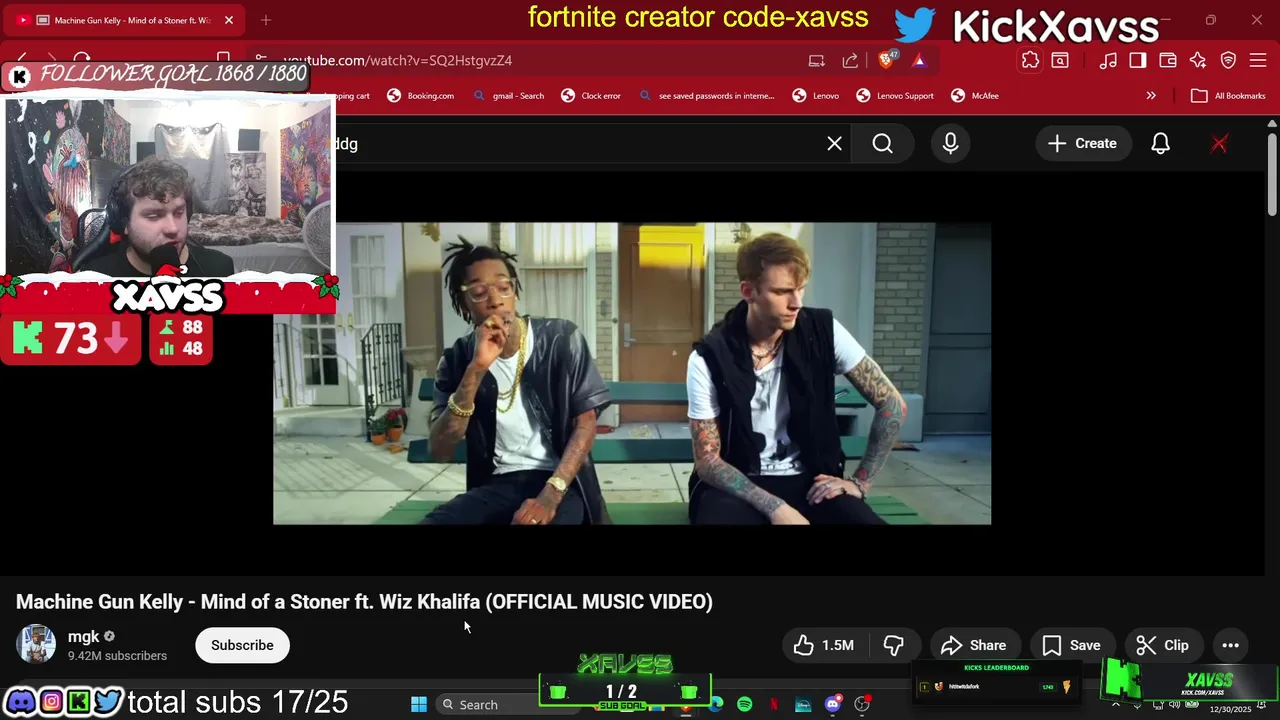Click the Share button under video
The width and height of the screenshot is (1280, 720).
click(x=974, y=645)
